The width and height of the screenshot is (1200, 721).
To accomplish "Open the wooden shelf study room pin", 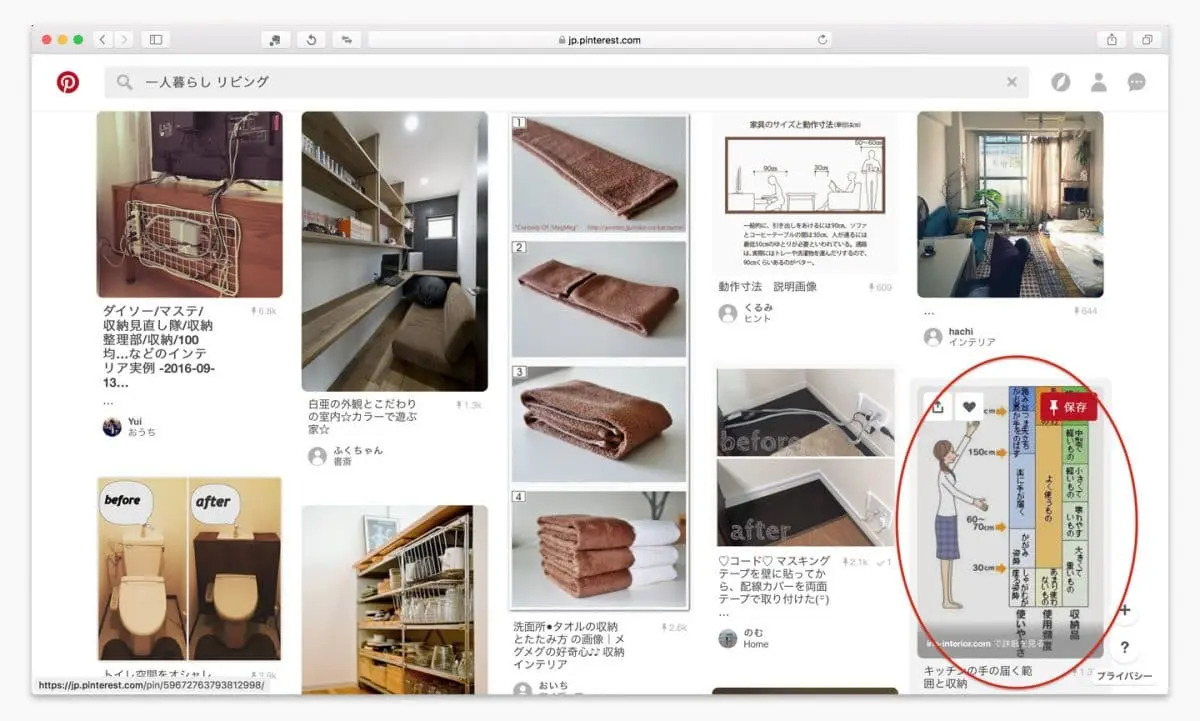I will pyautogui.click(x=395, y=251).
